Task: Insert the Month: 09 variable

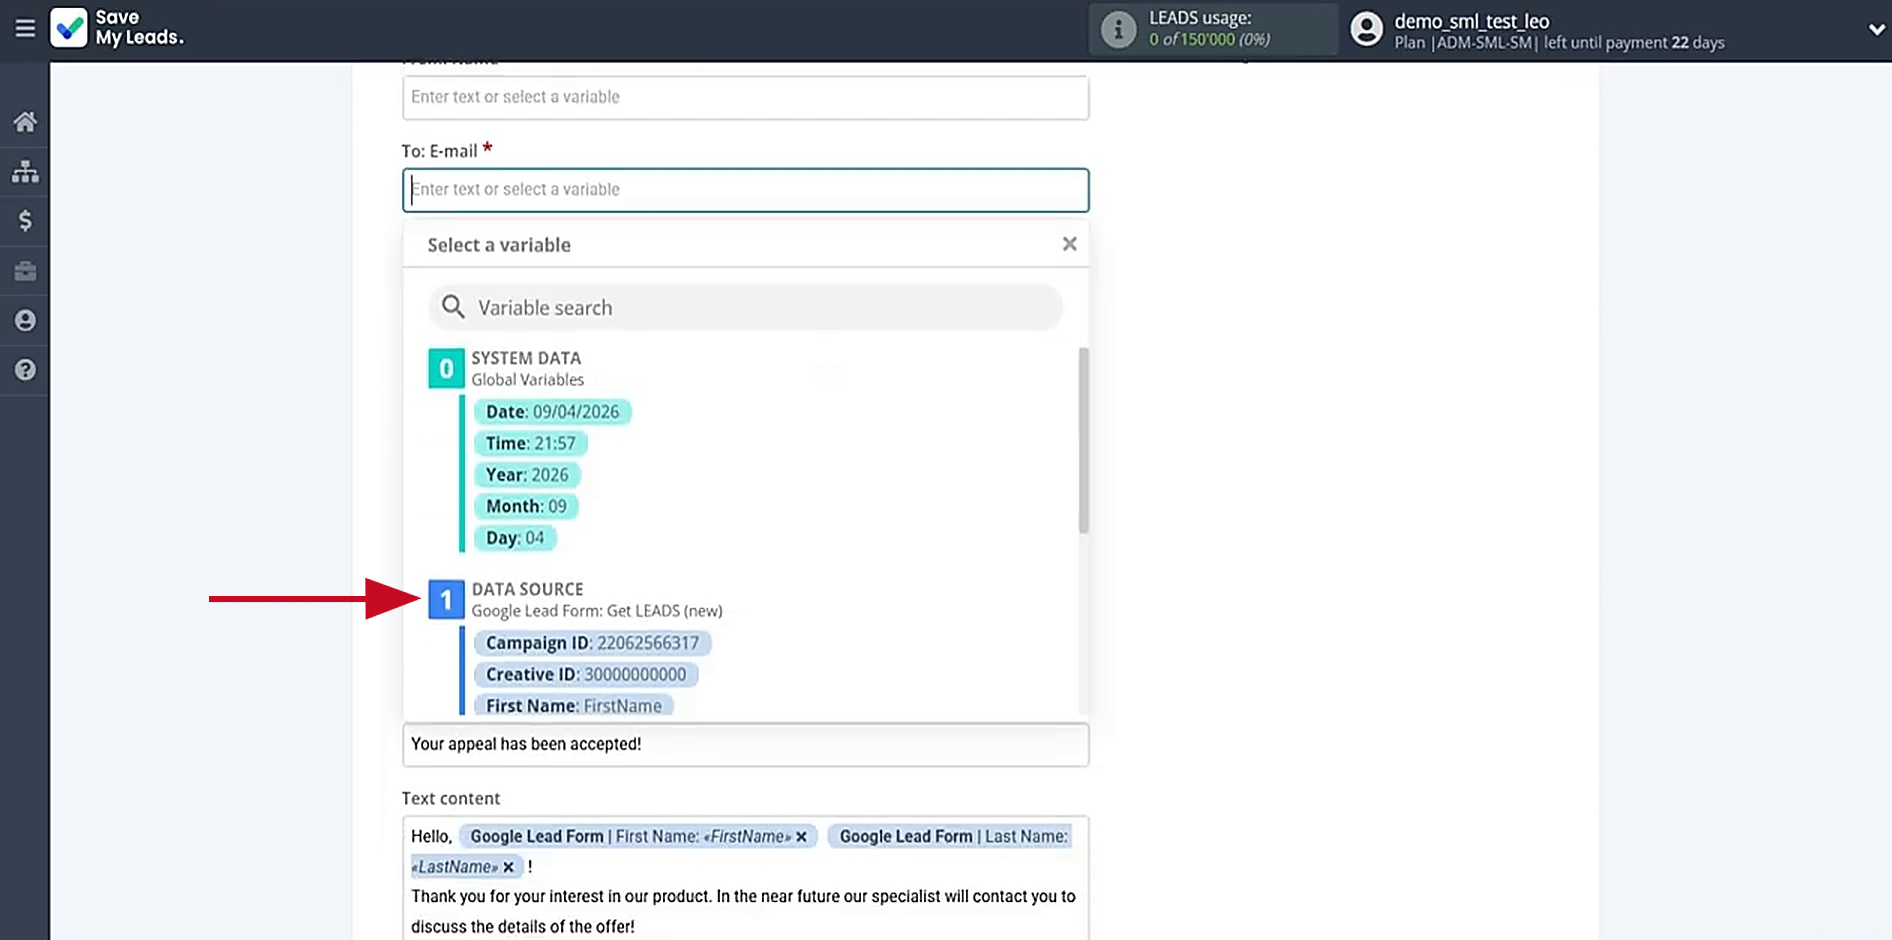Action: pyautogui.click(x=526, y=506)
